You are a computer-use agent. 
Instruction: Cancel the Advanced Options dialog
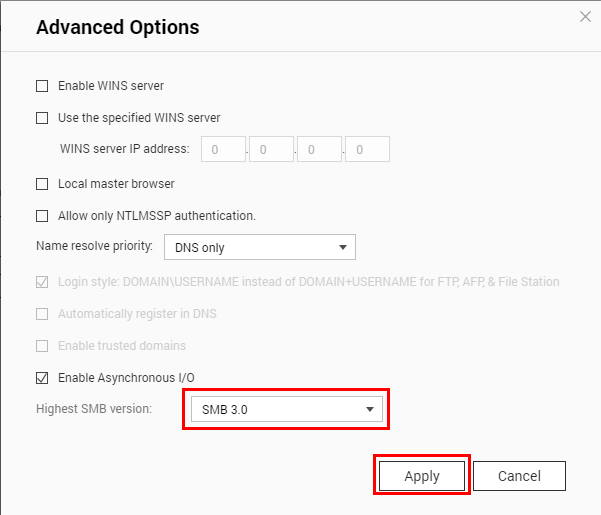coord(519,476)
